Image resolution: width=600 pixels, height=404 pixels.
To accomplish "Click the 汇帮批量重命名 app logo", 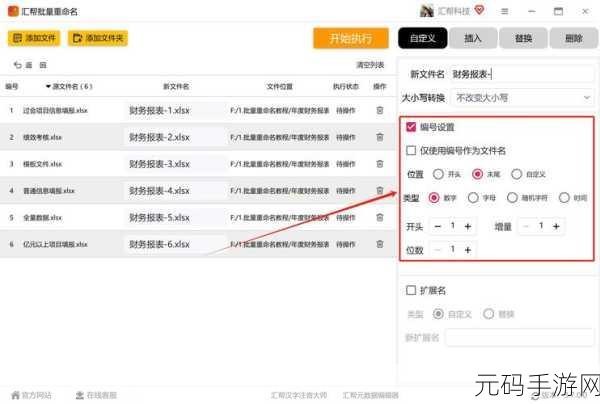I will click(13, 11).
